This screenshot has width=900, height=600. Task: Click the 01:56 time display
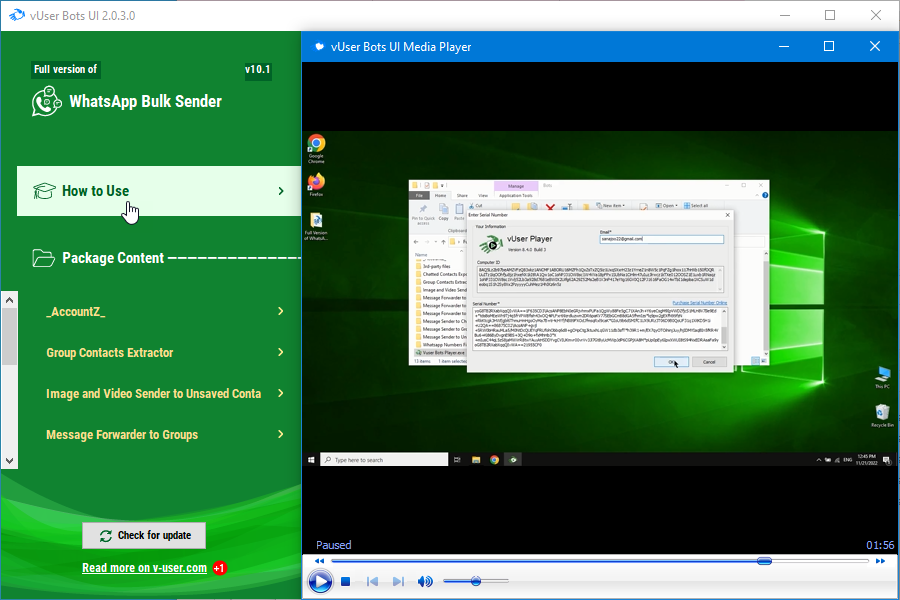[x=880, y=545]
